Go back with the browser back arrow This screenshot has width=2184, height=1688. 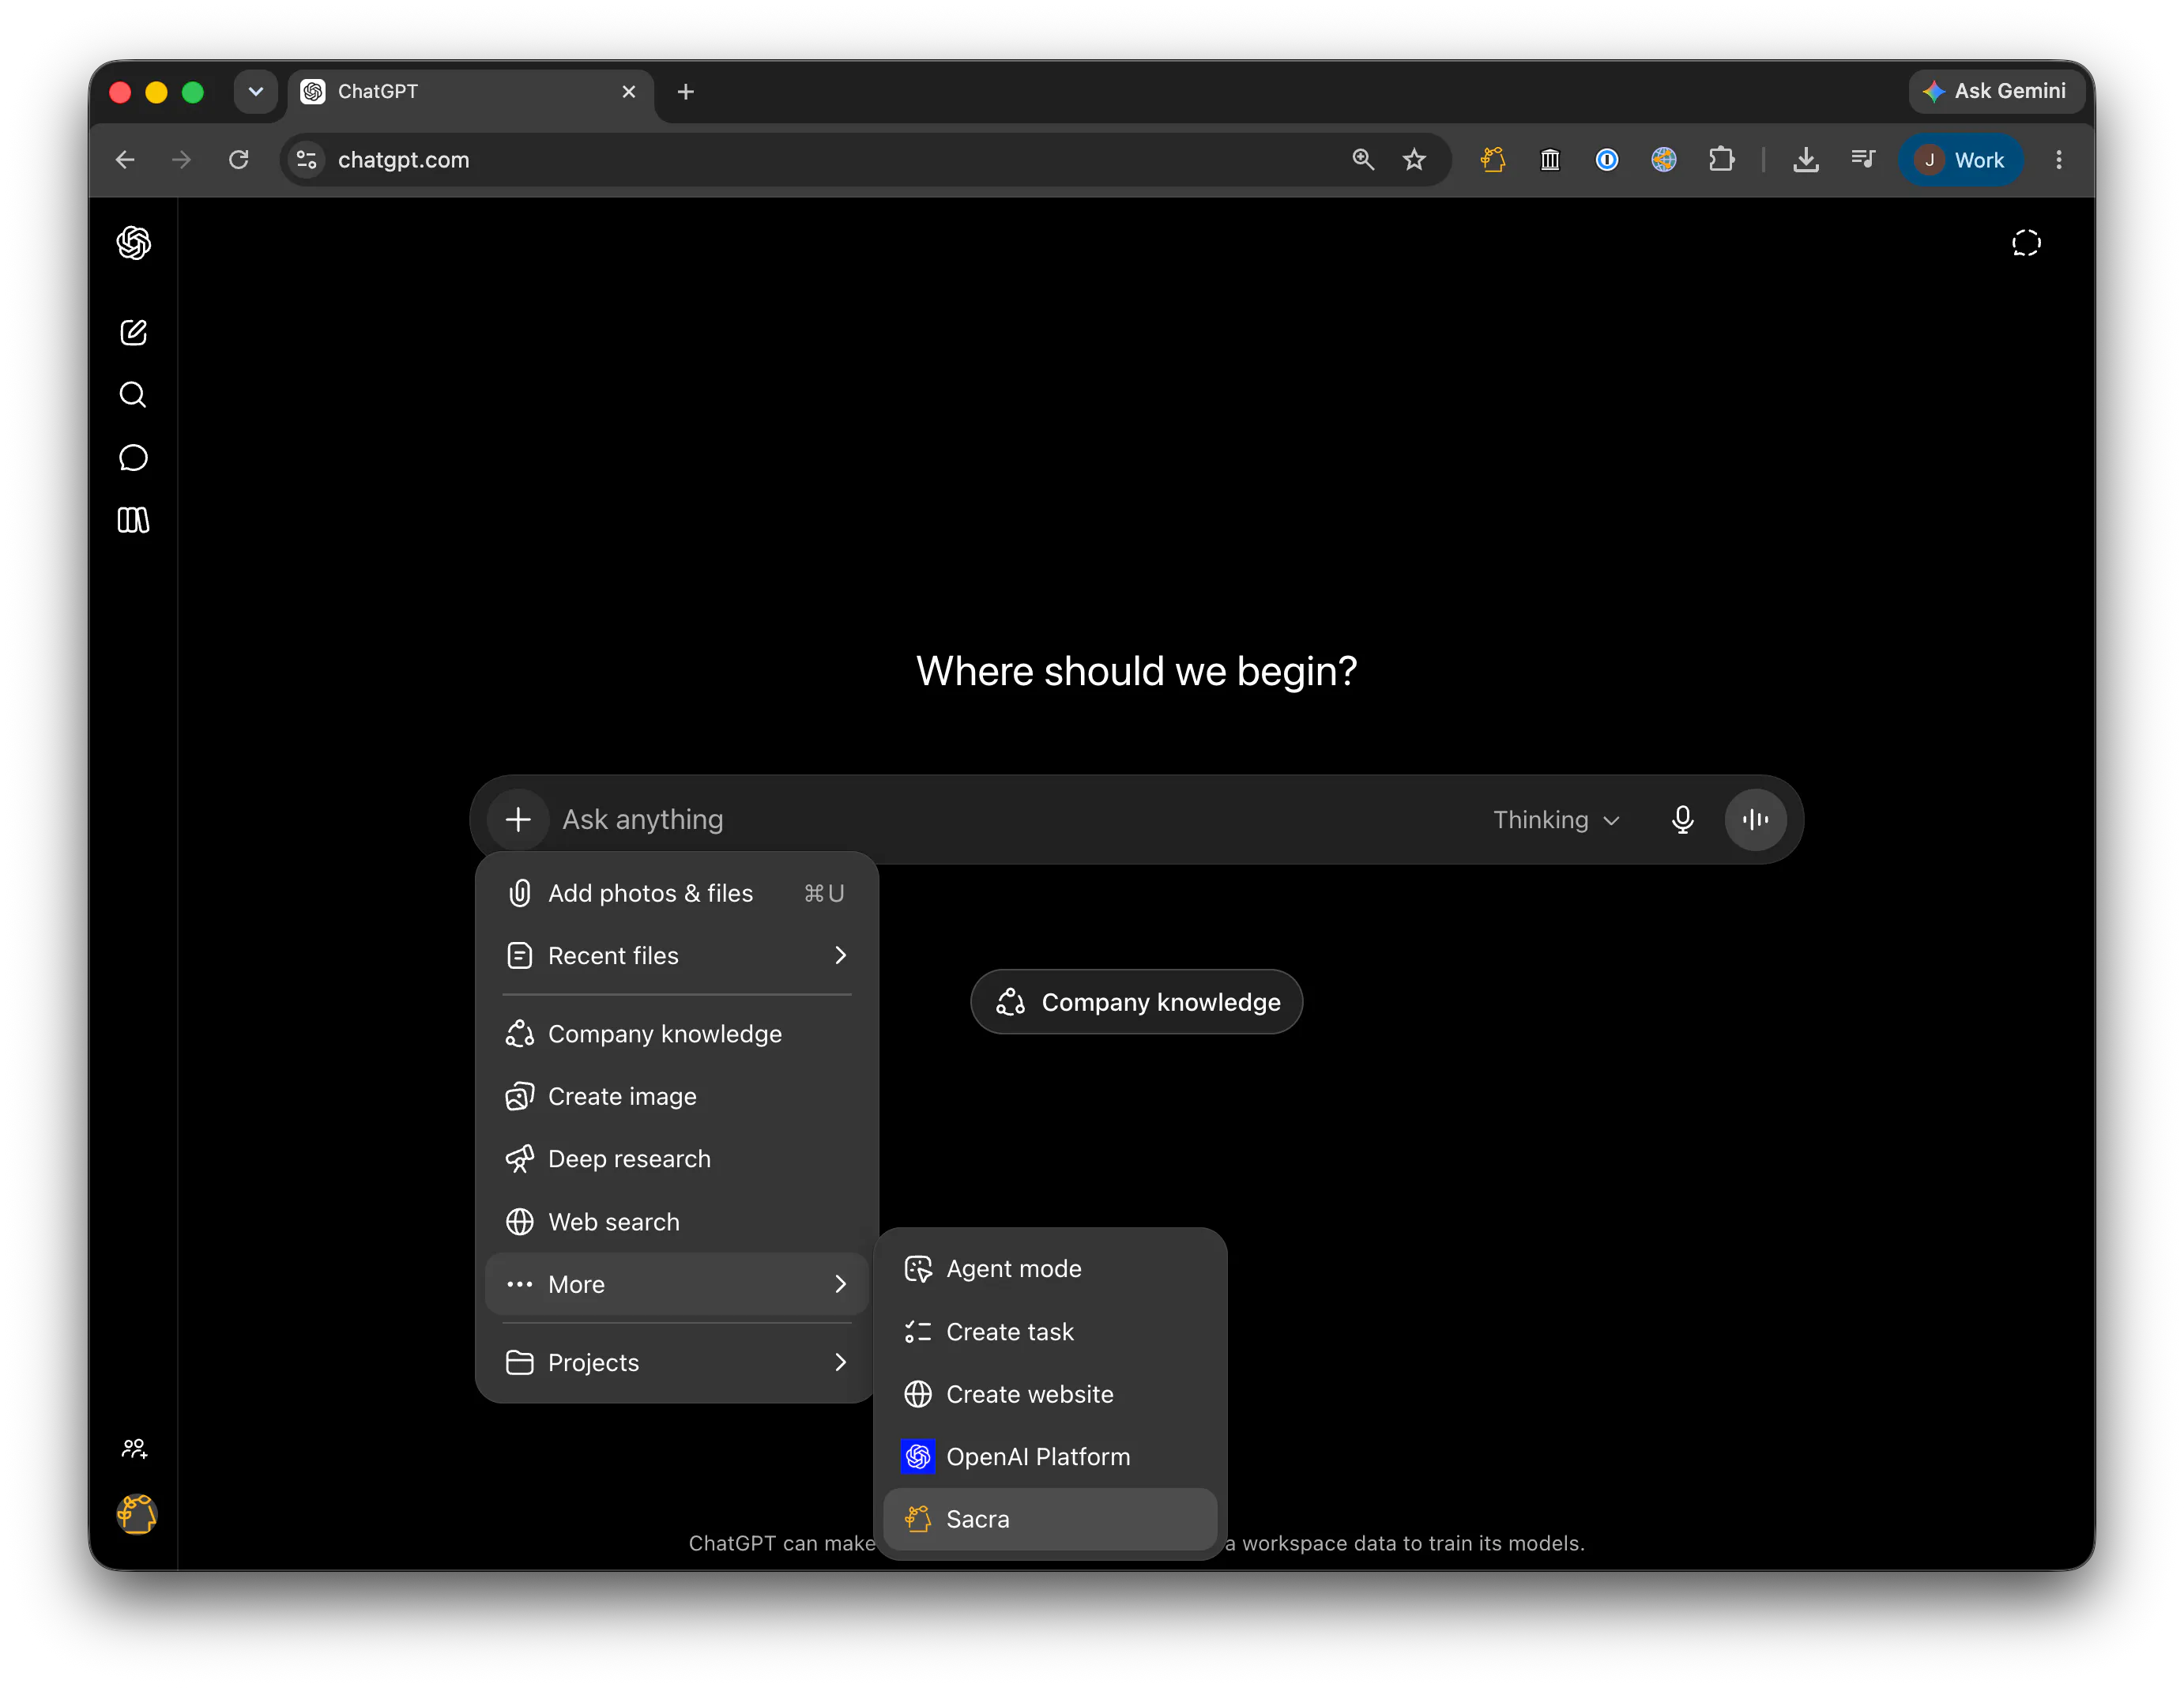coord(125,160)
